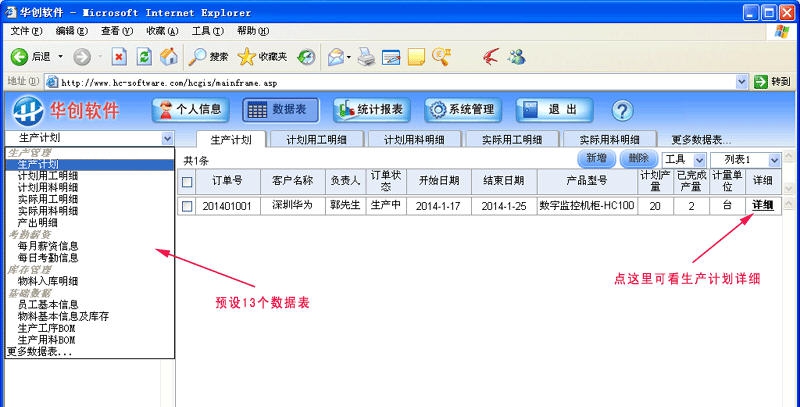Click the research magnifier icon

(441, 57)
